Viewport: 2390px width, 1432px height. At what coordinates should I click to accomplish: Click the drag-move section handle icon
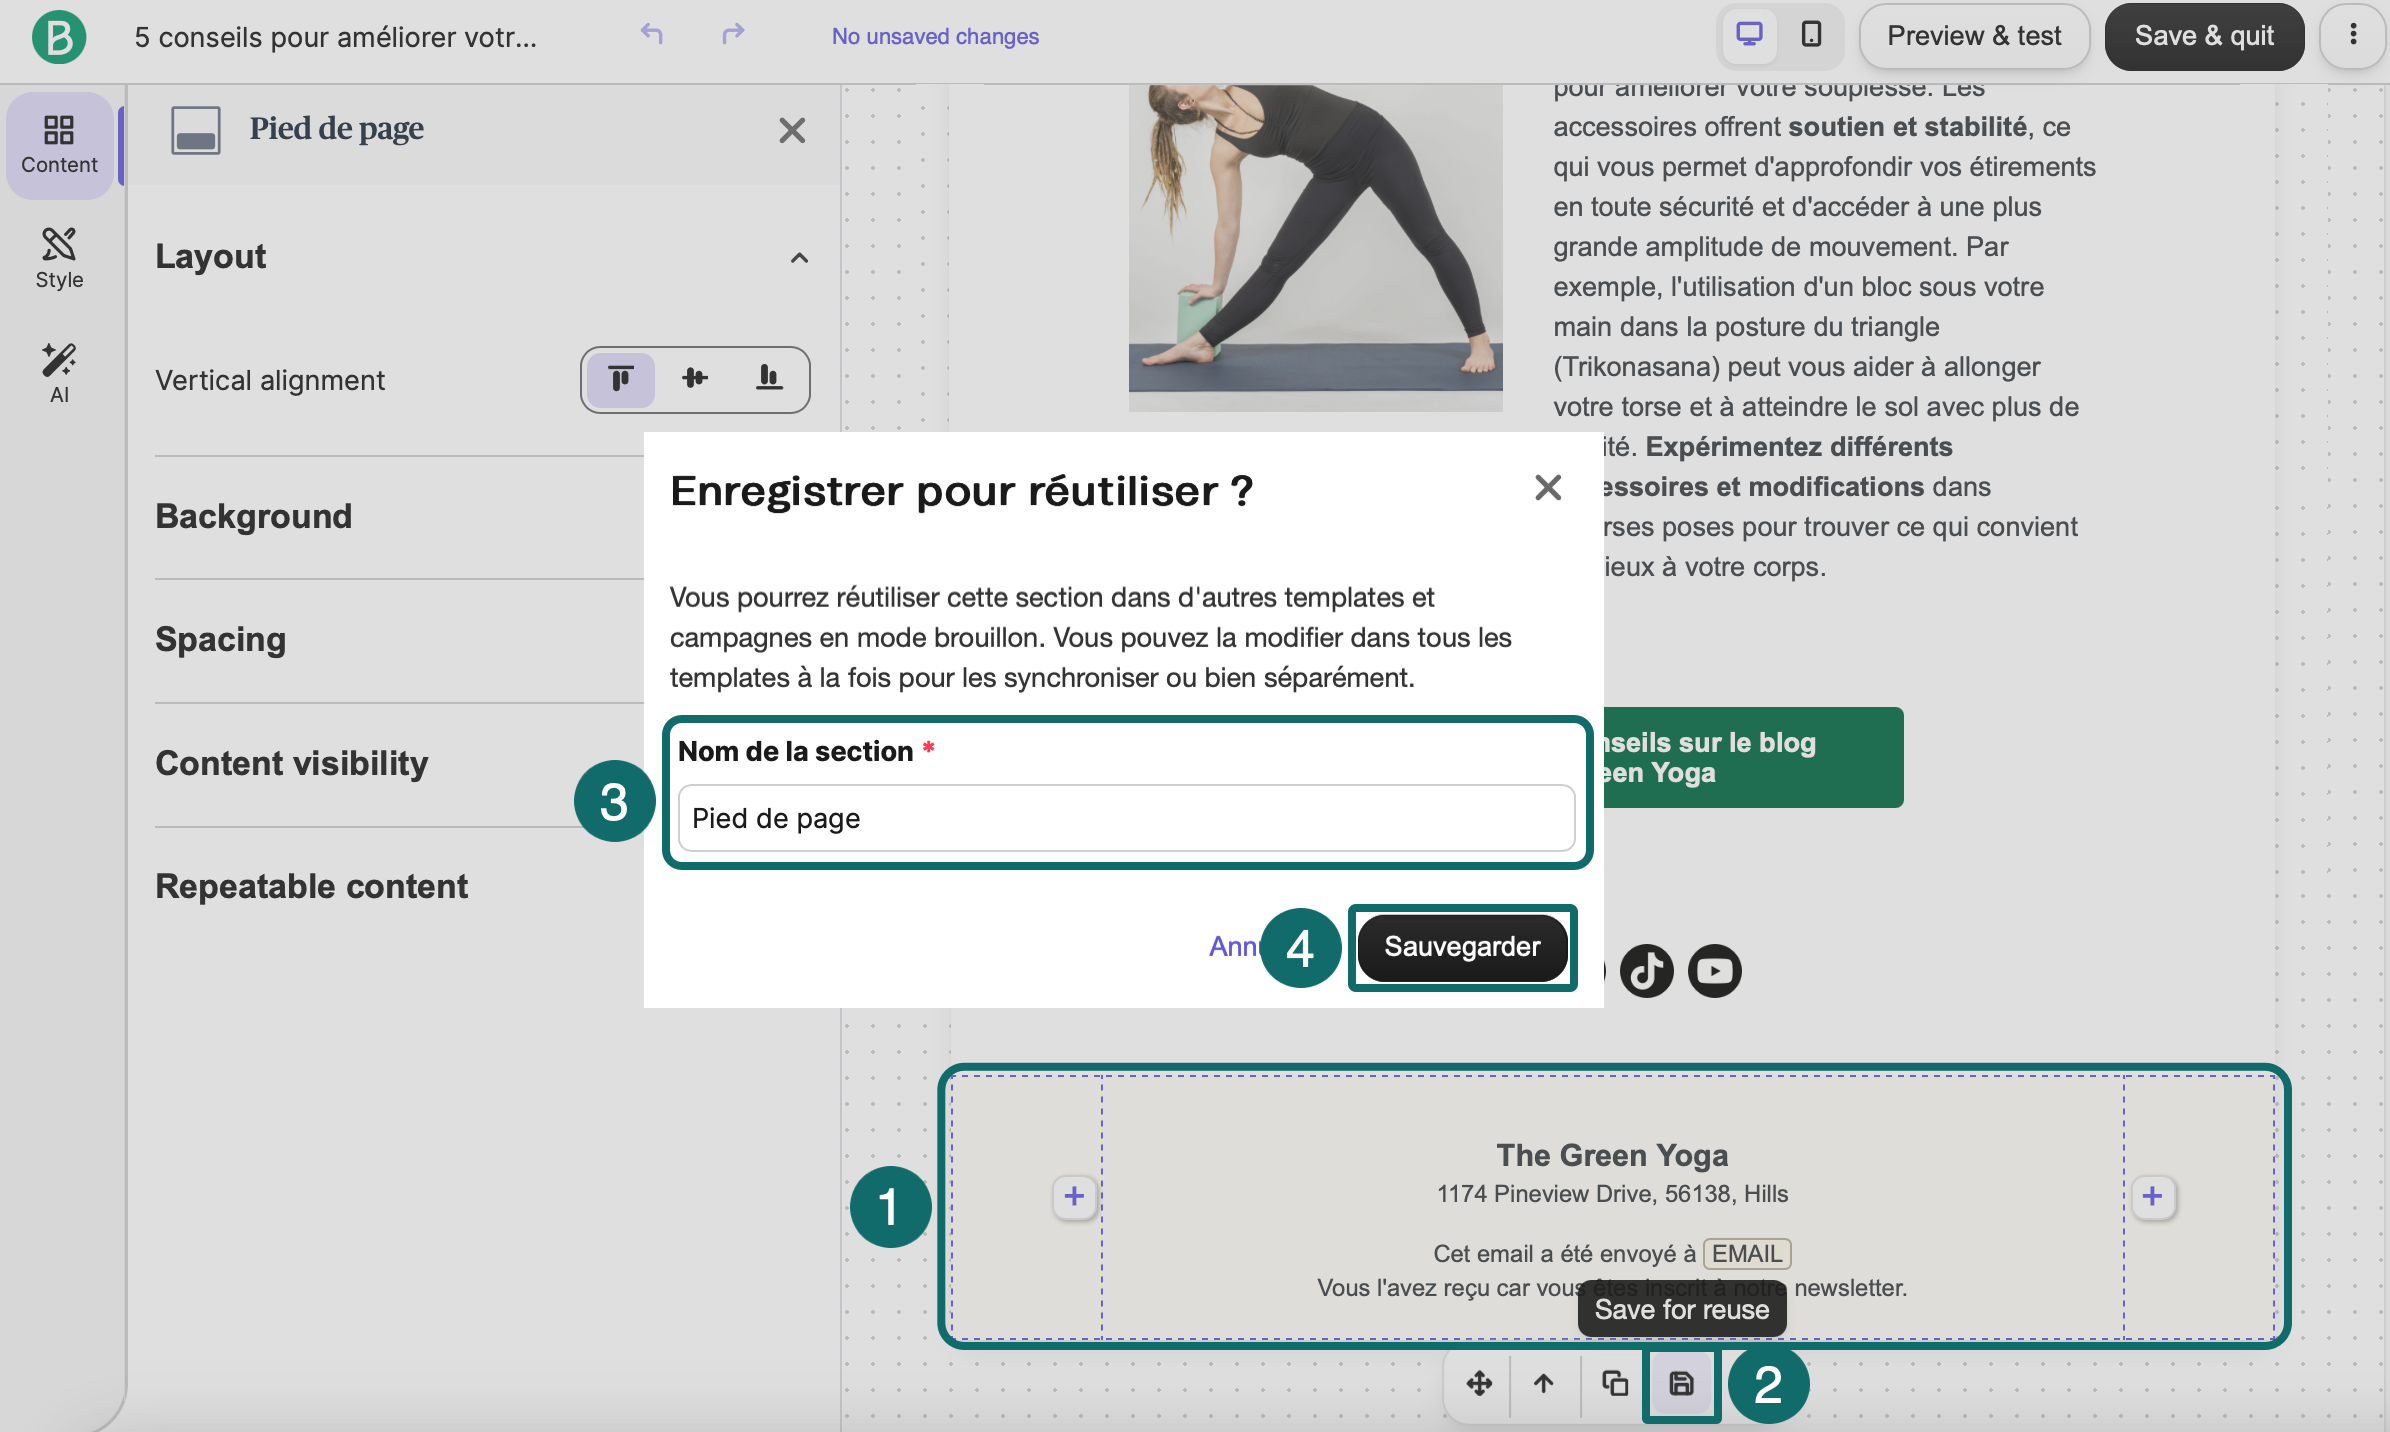(x=1479, y=1384)
